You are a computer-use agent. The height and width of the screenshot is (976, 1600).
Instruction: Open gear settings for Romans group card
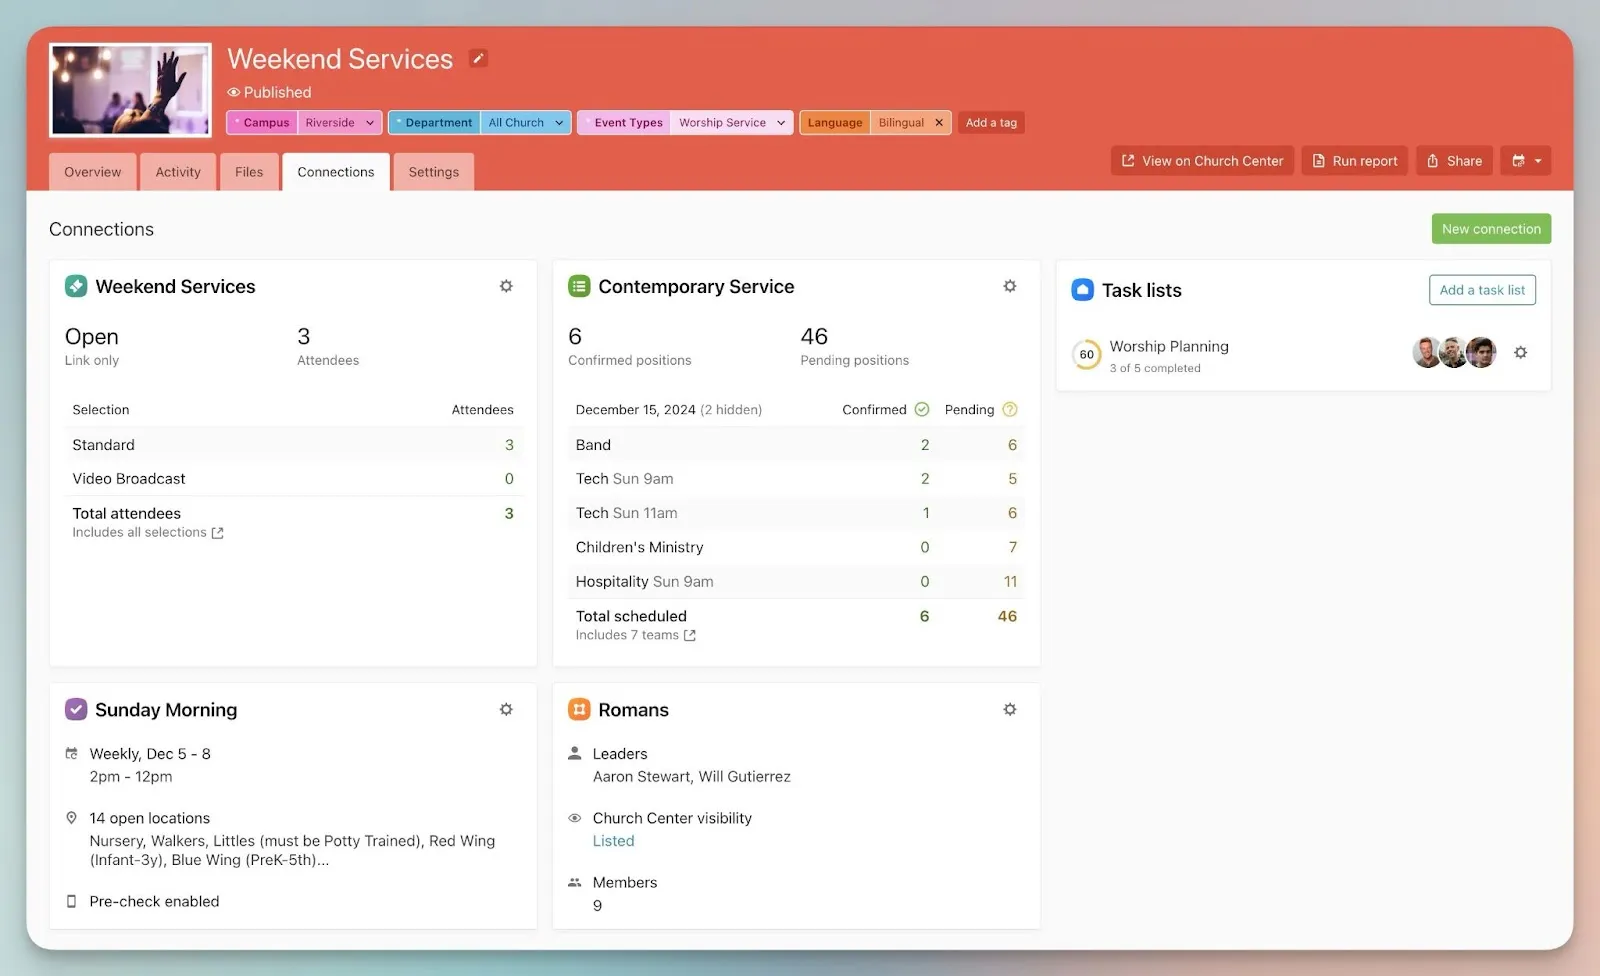[x=1009, y=709]
